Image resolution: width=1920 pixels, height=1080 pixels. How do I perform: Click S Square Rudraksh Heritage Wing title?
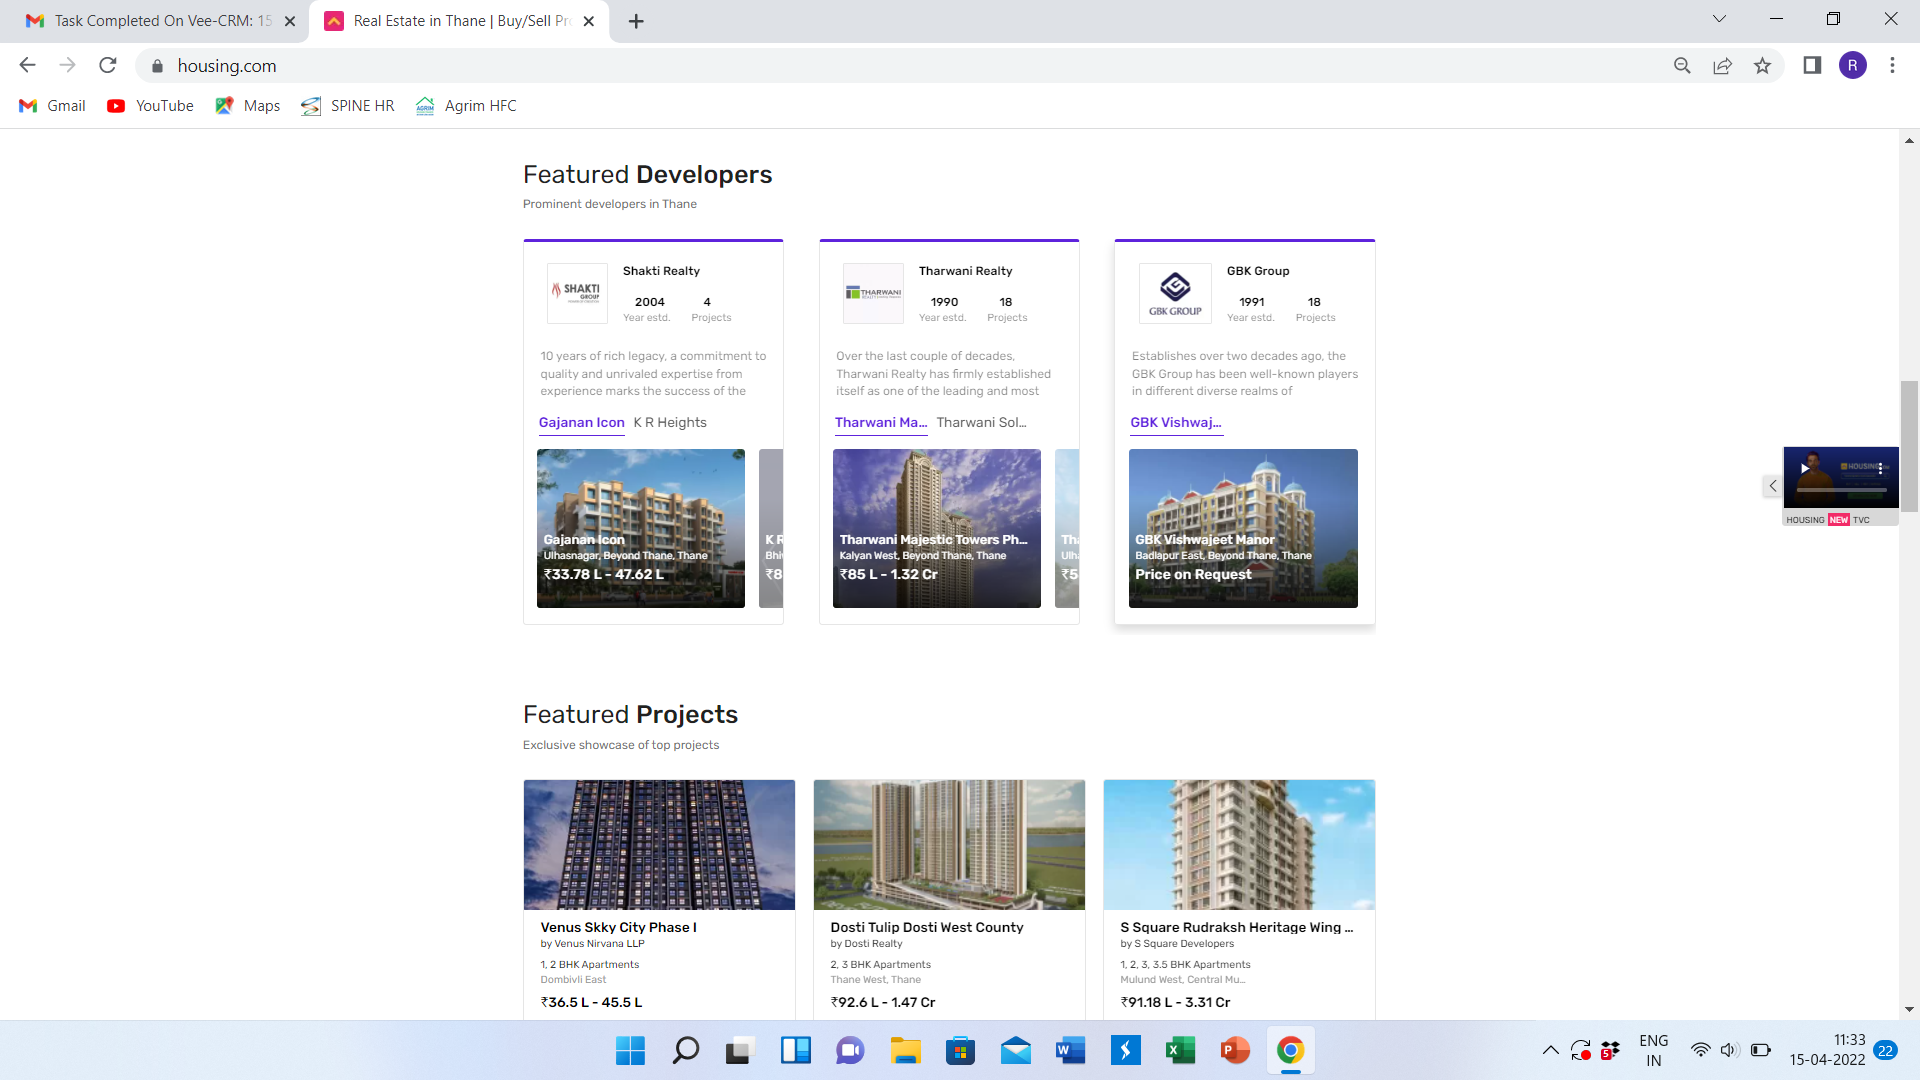(x=1236, y=928)
